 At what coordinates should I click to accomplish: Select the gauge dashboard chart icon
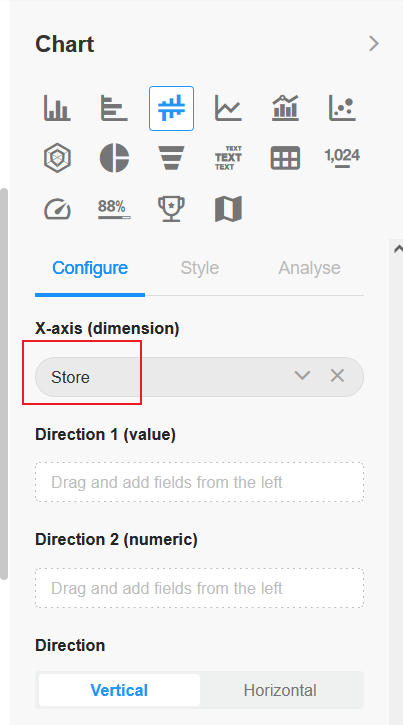tap(57, 209)
